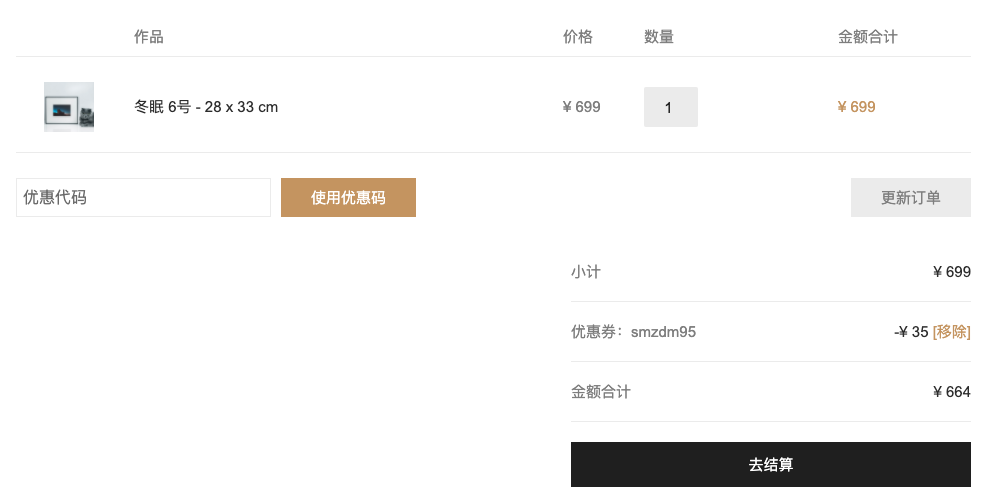Screen dimensions: 989x498
Task: Select the orange ¥699 line total
Action: (x=857, y=107)
